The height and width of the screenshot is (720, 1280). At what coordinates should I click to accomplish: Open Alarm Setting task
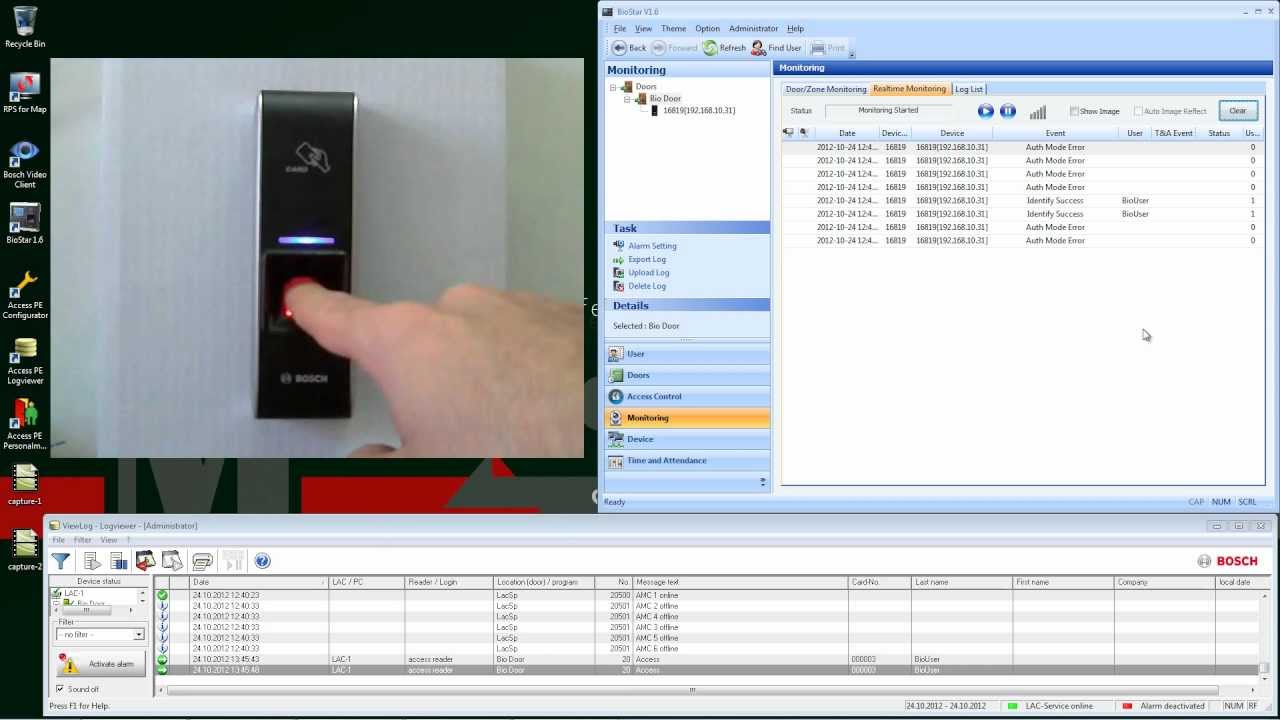pyautogui.click(x=645, y=246)
